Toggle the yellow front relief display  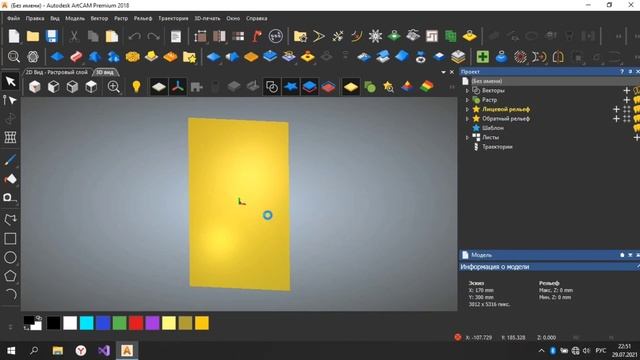coord(351,87)
